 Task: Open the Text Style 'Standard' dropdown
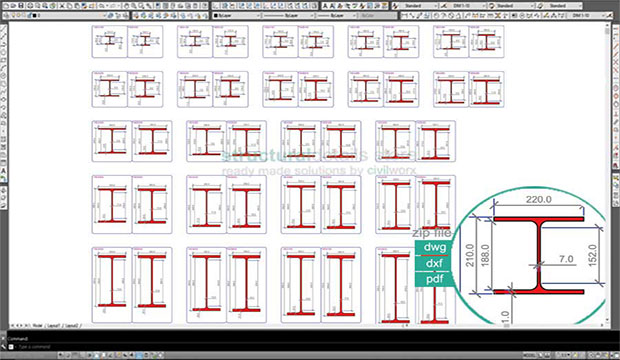click(419, 6)
